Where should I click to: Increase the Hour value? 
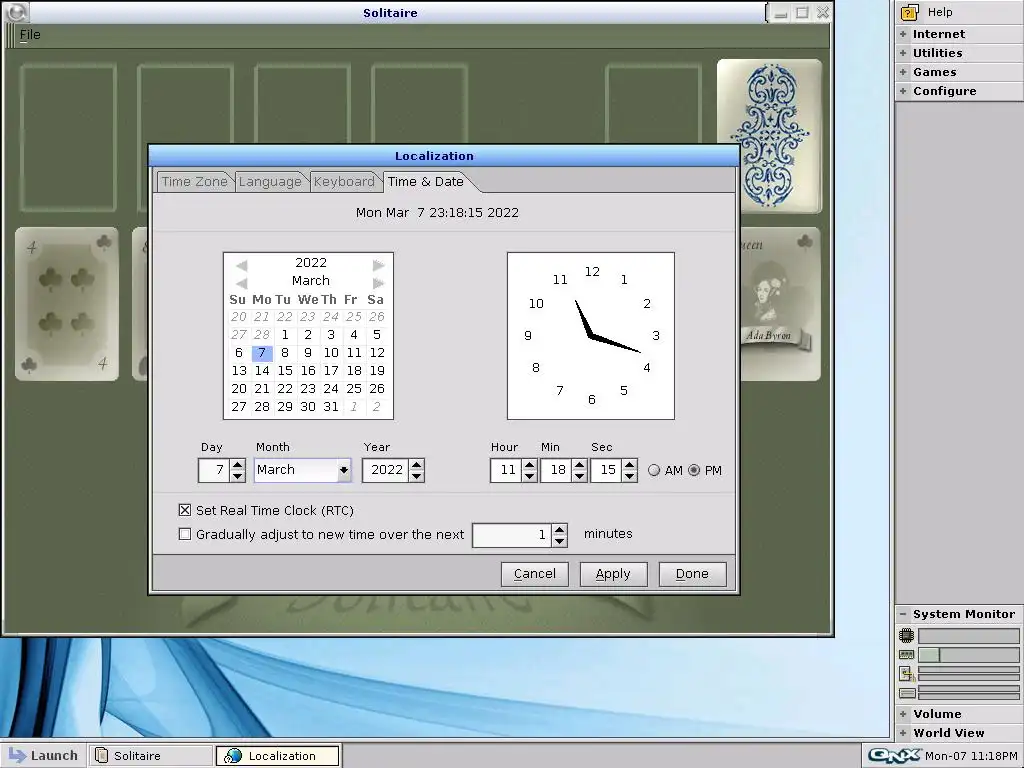pos(530,465)
